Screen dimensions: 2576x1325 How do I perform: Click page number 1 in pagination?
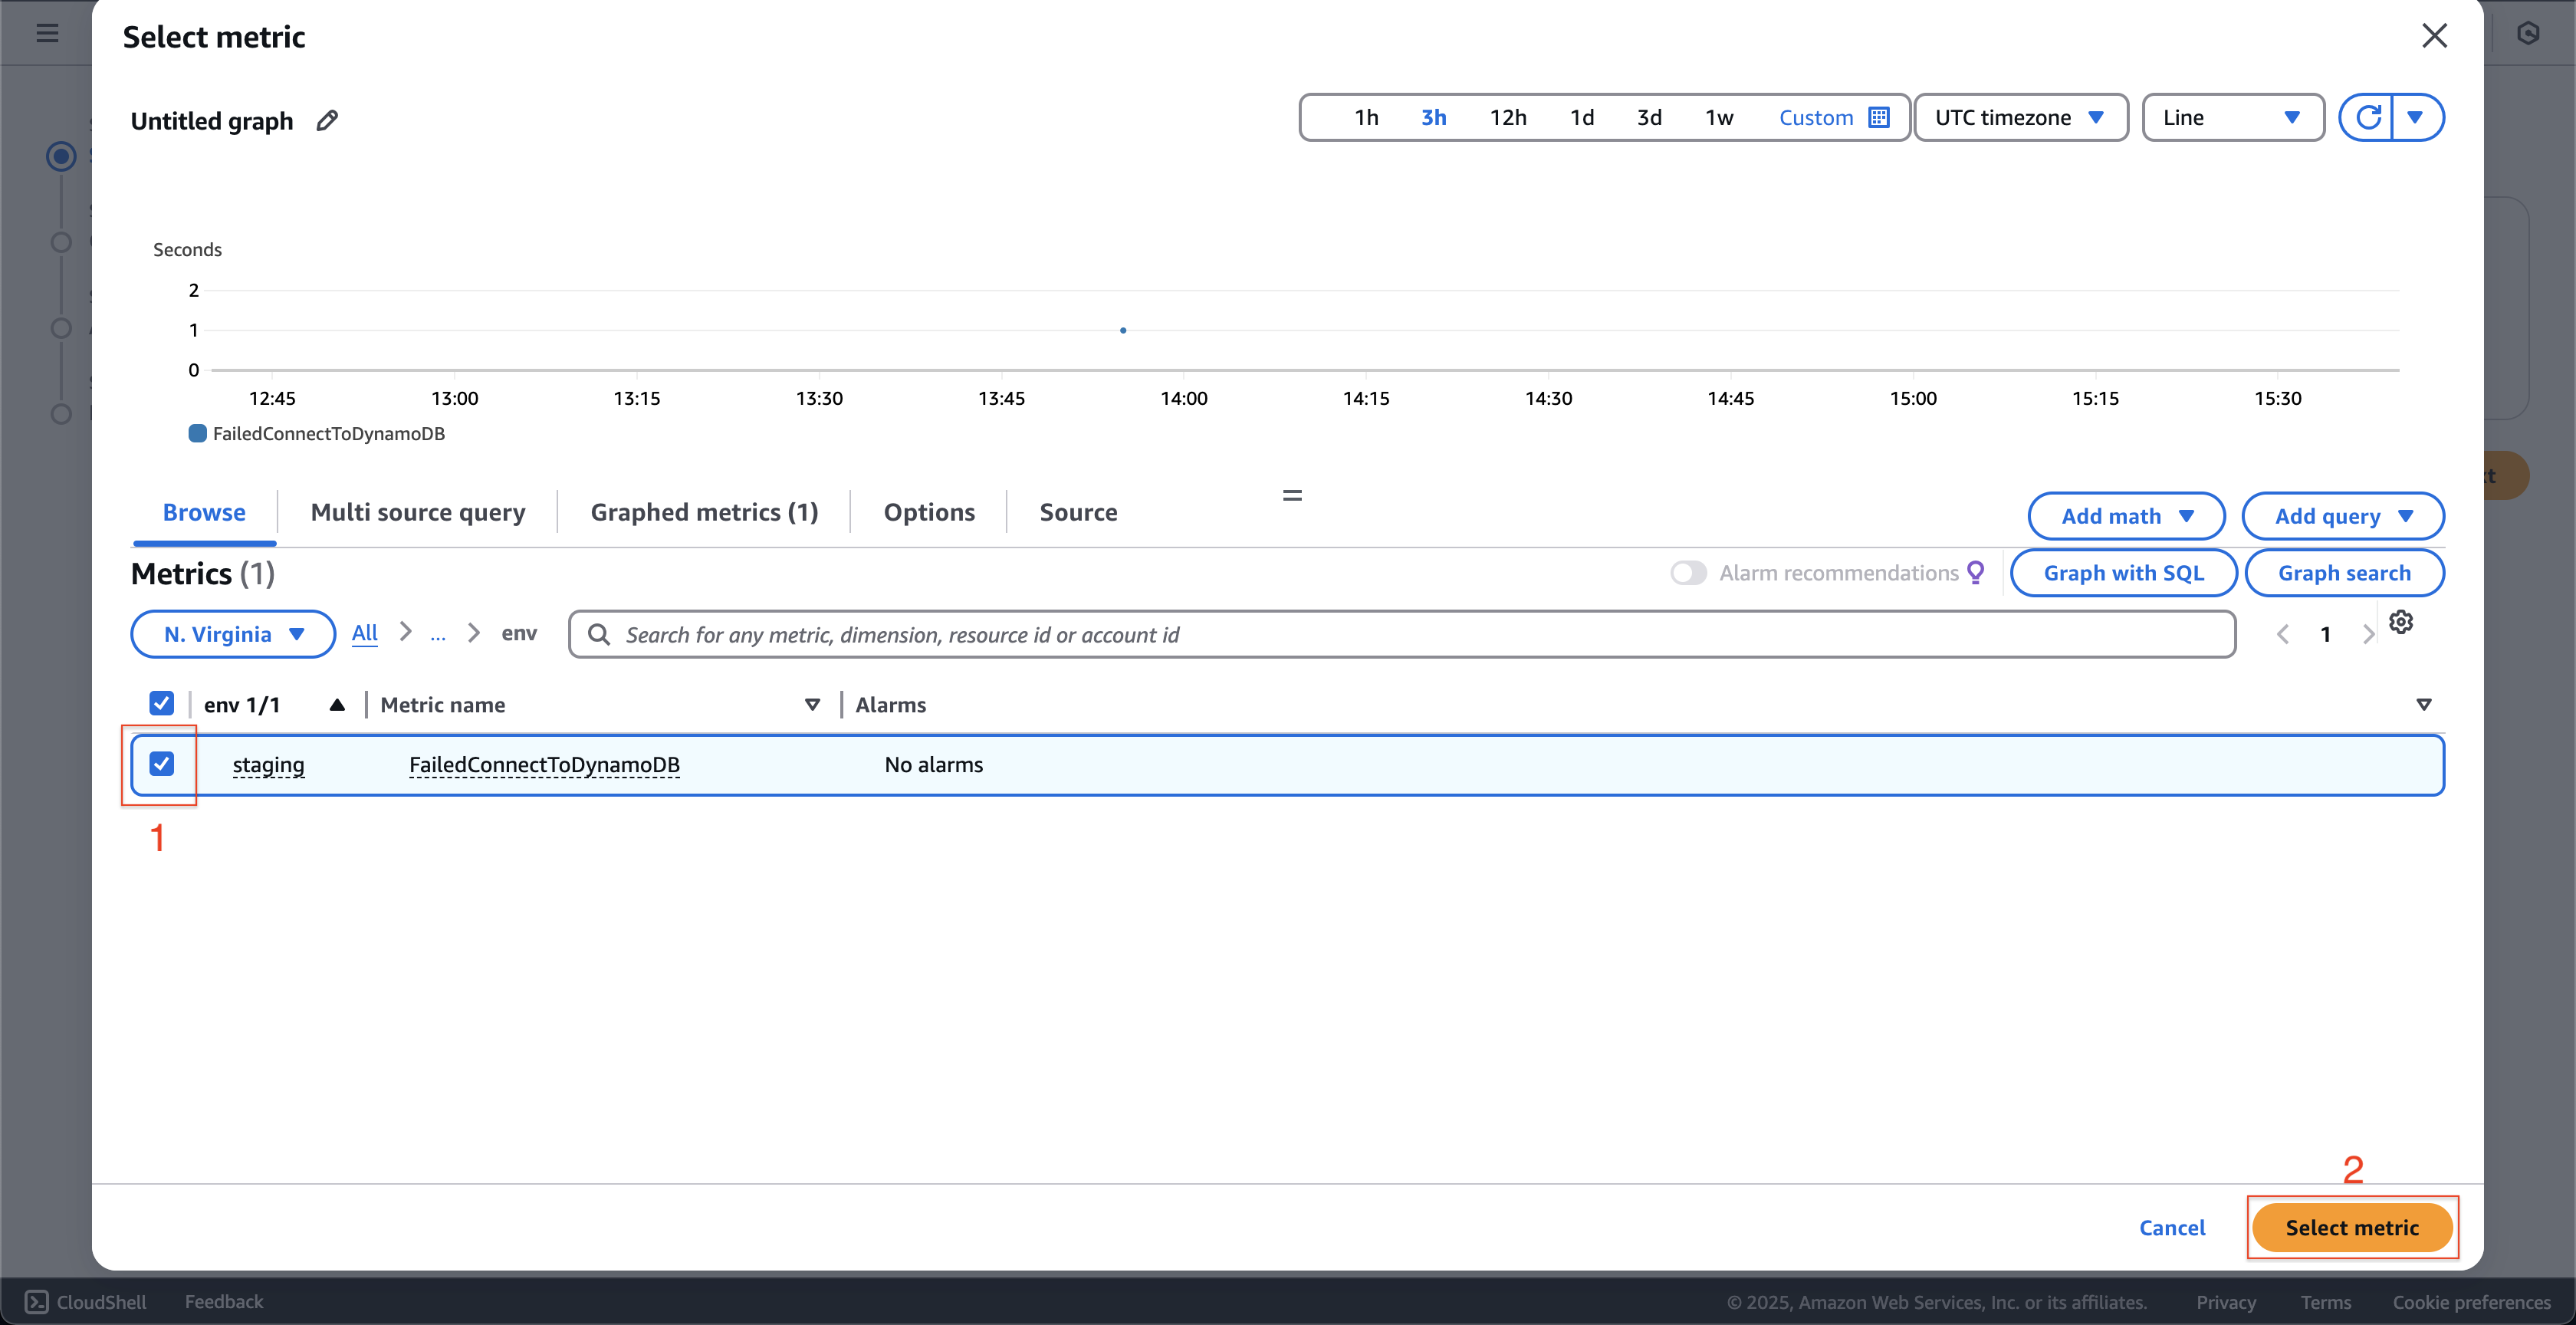tap(2325, 634)
